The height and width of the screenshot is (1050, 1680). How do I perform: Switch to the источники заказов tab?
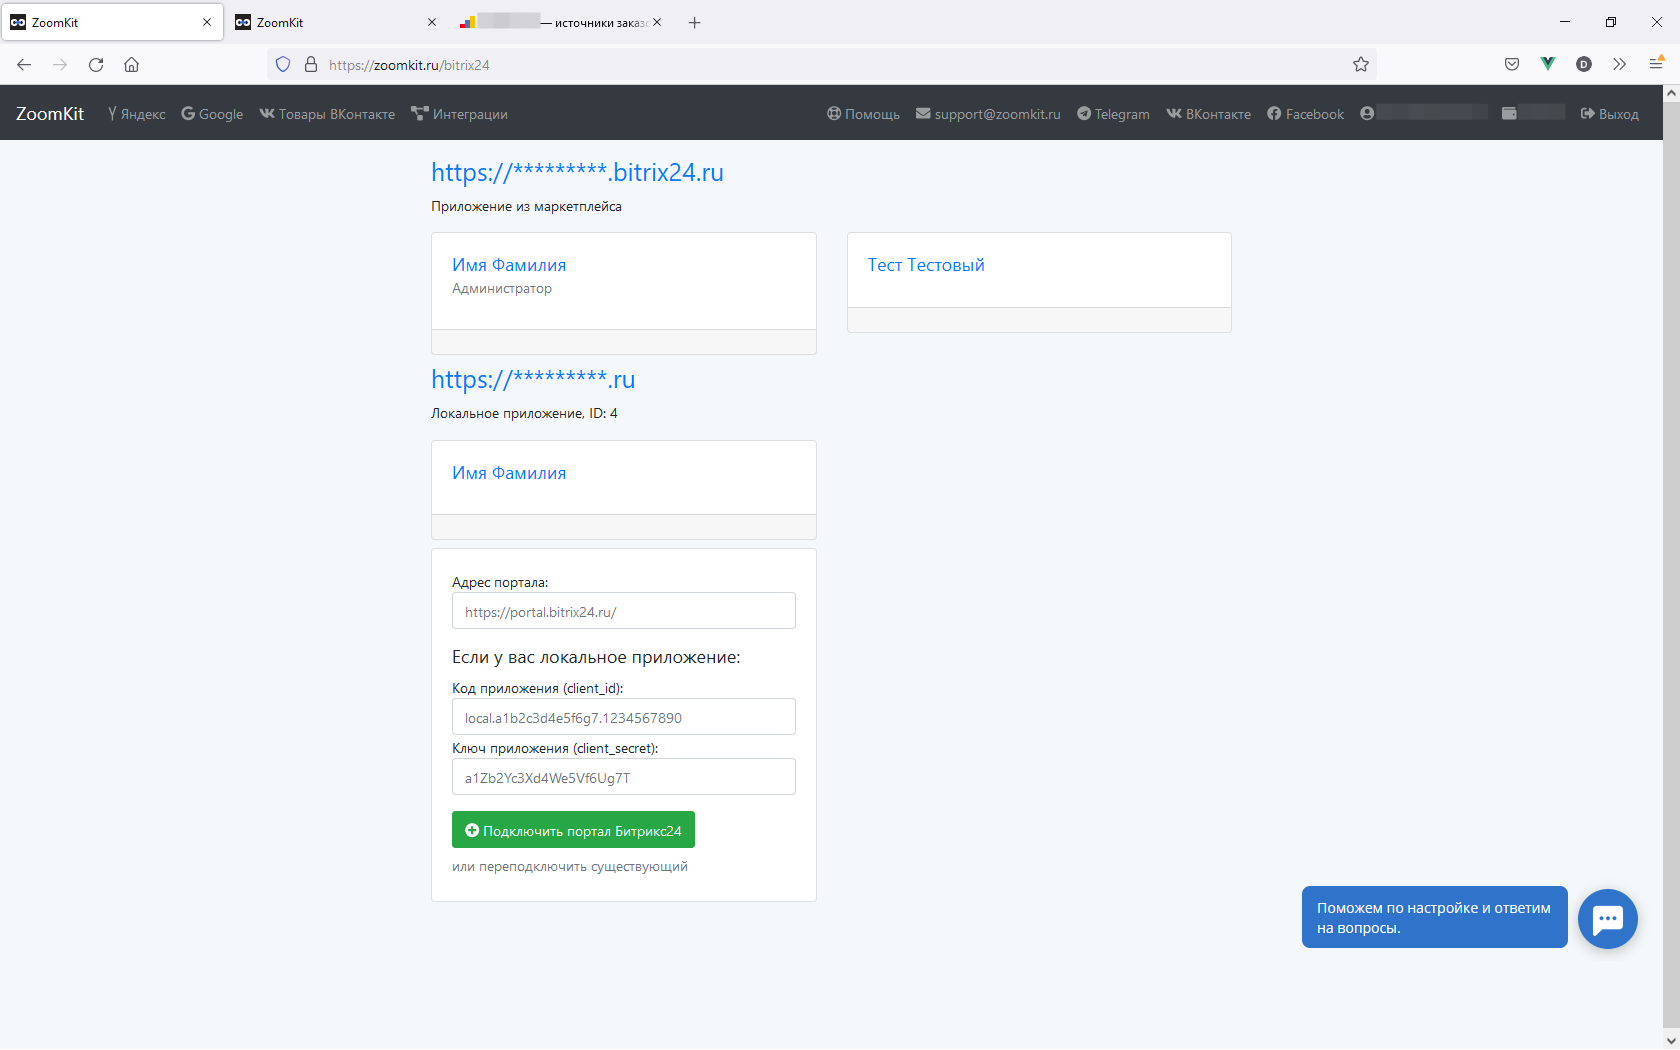point(561,22)
